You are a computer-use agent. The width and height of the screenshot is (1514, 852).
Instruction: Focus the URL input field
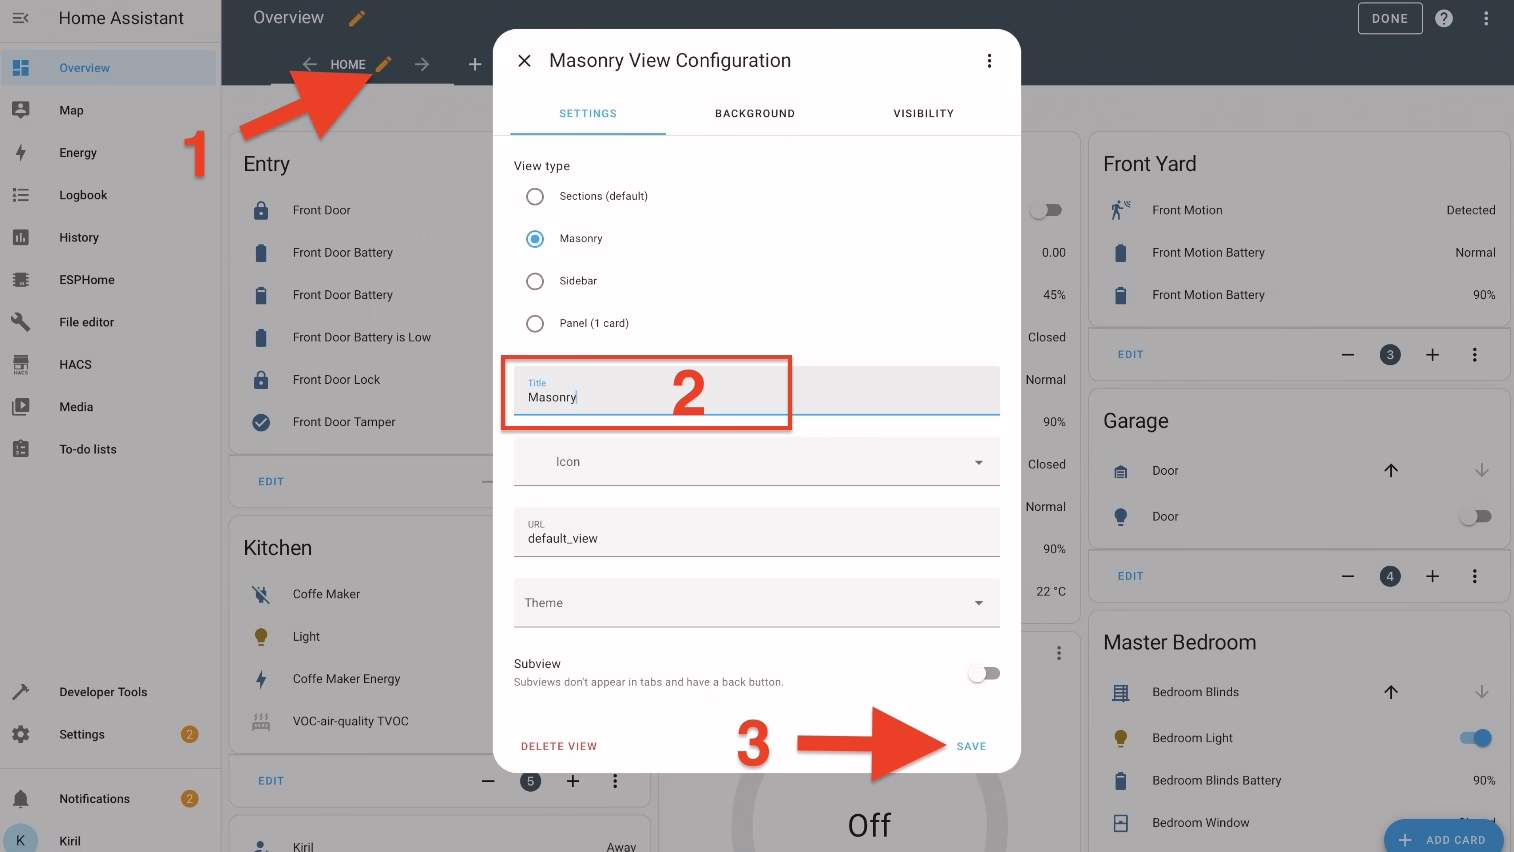click(757, 532)
